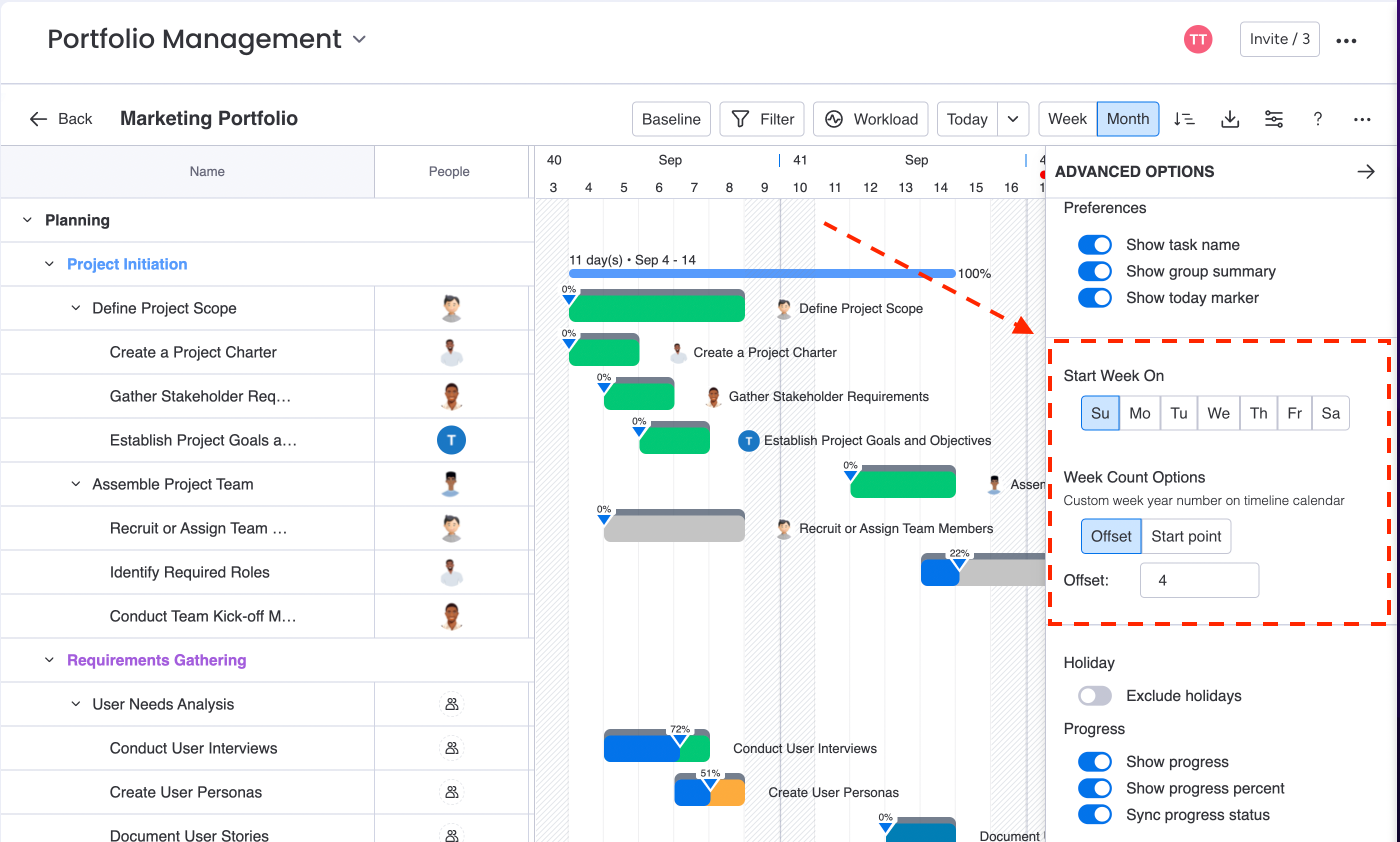This screenshot has width=1400, height=842.
Task: Click the more options ellipsis next to help
Action: click(1362, 119)
